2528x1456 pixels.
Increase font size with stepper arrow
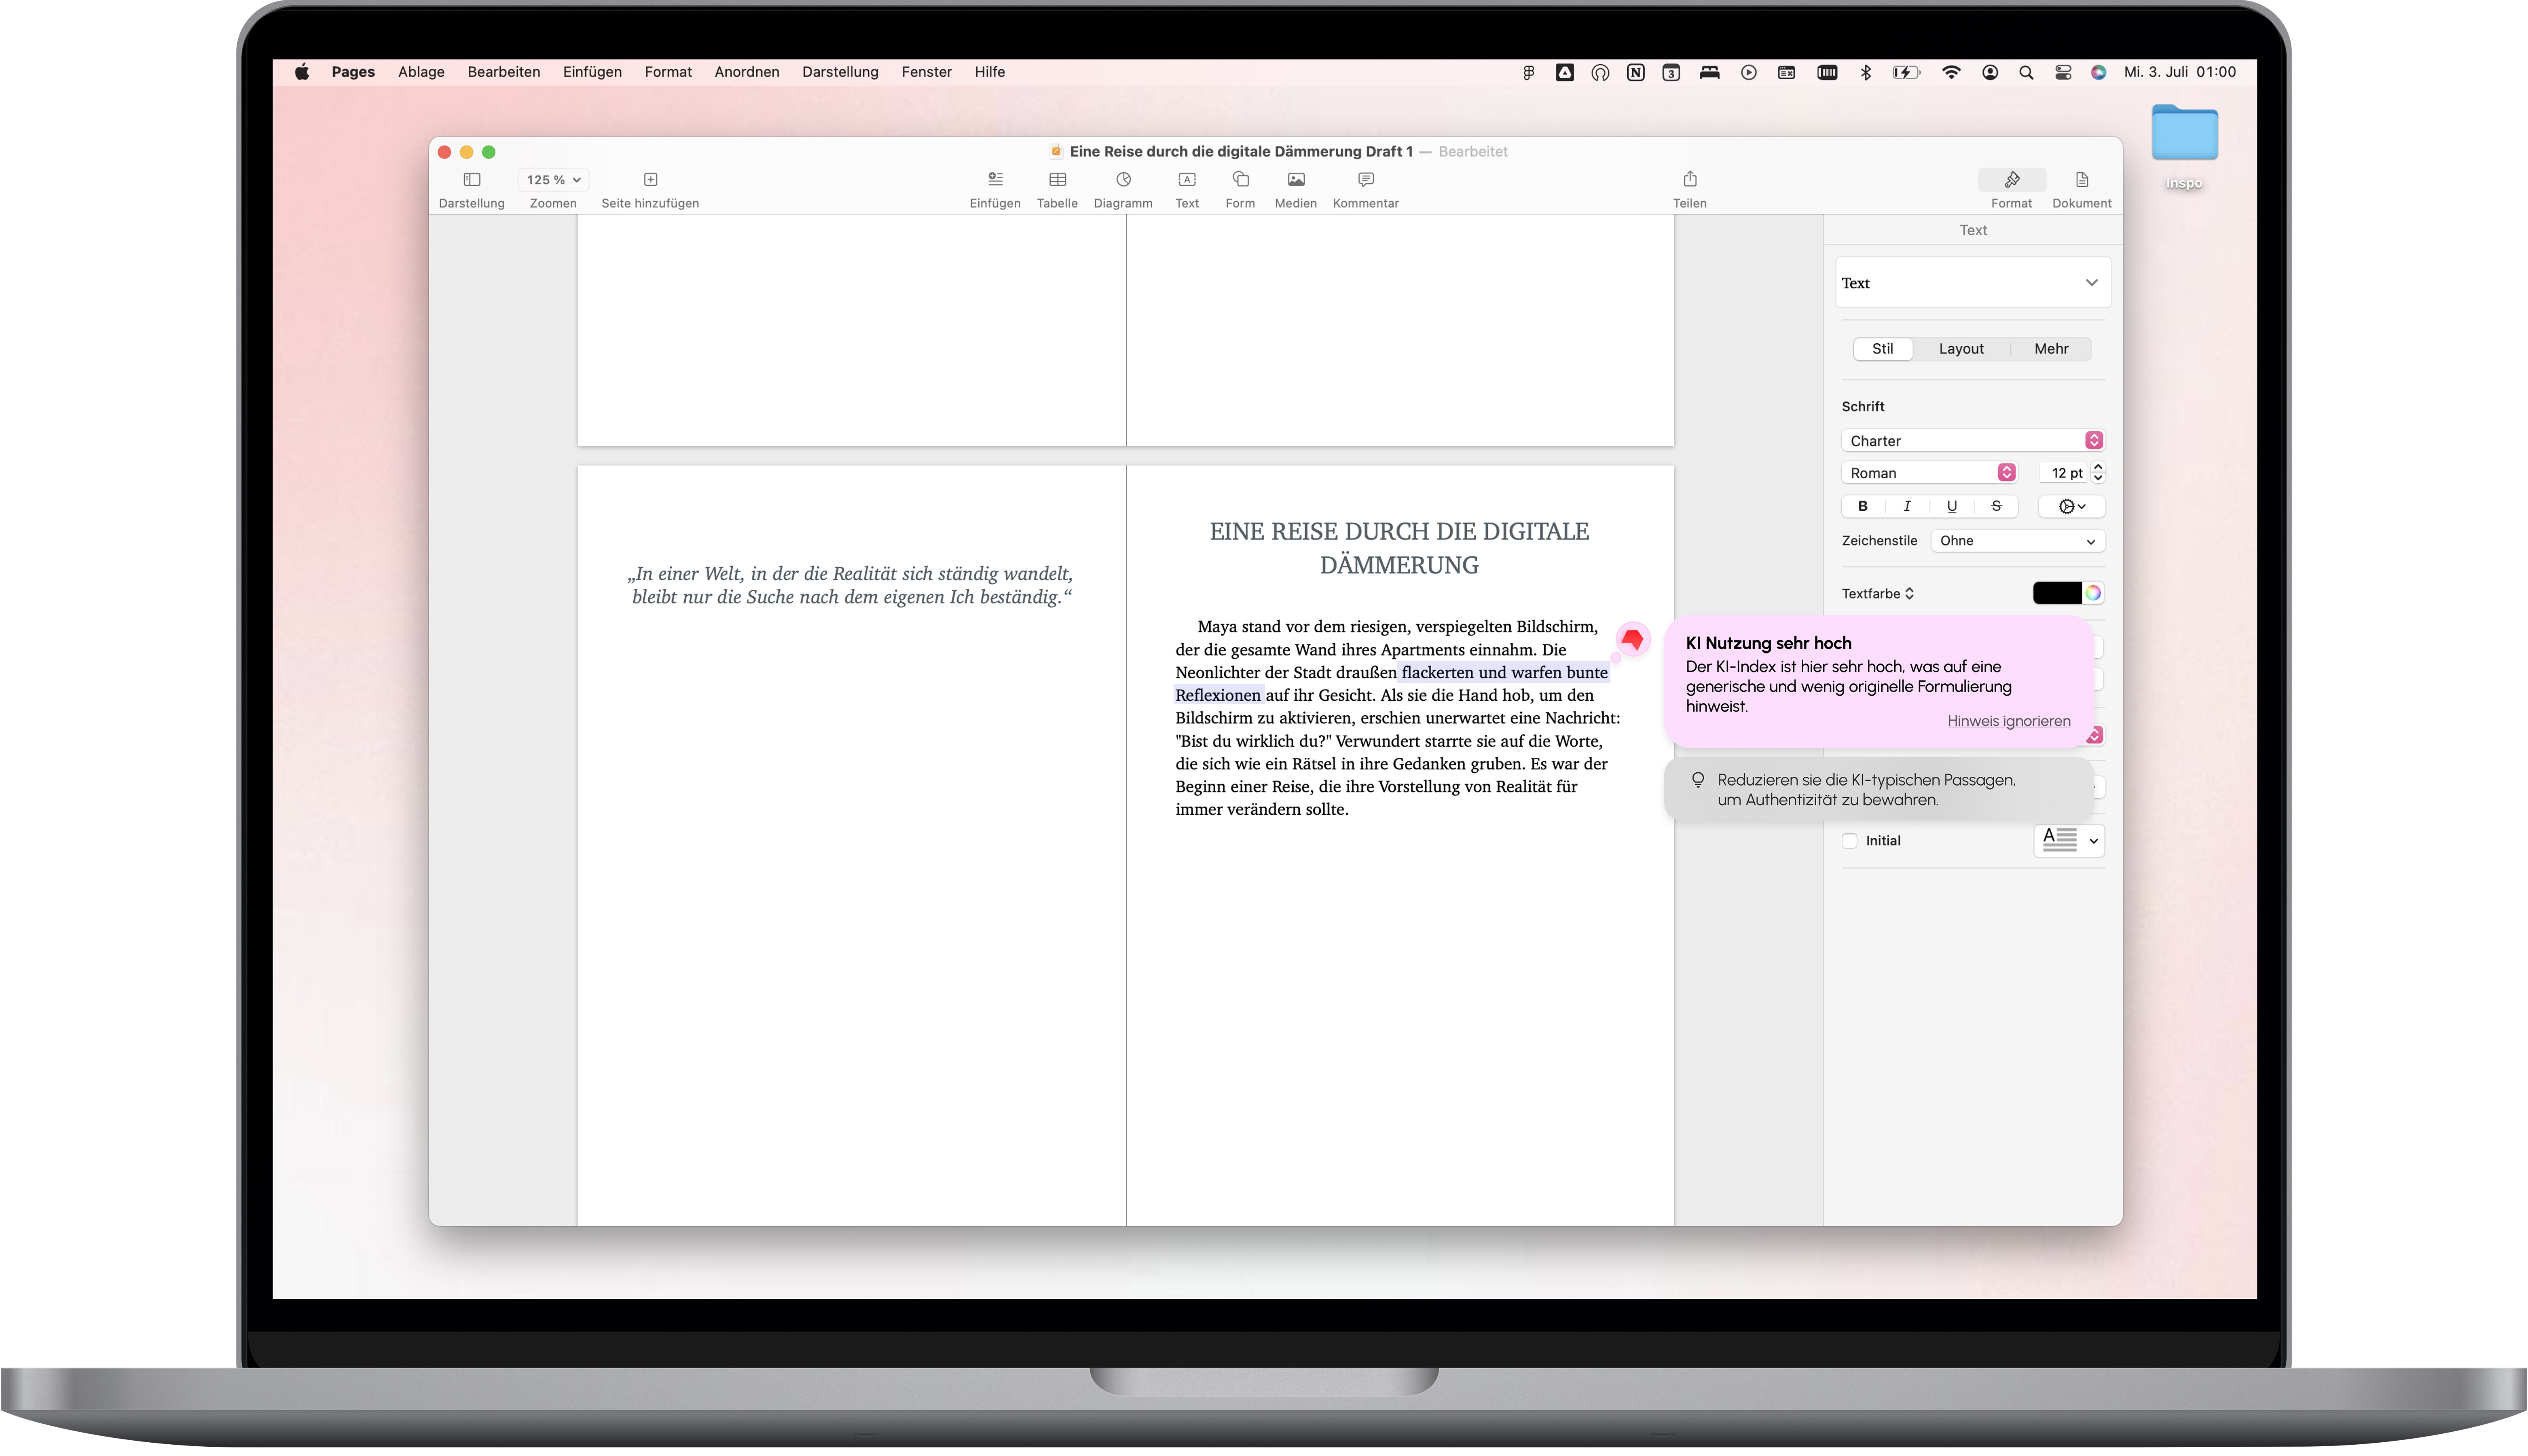pos(2098,467)
